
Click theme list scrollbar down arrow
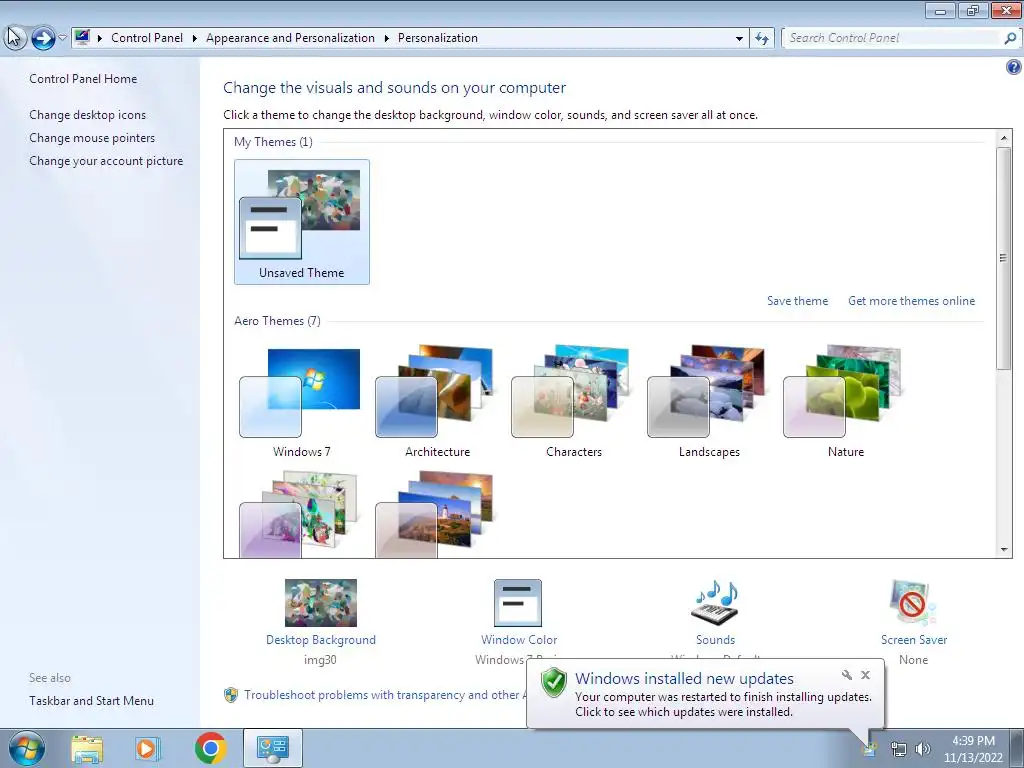coord(1004,550)
